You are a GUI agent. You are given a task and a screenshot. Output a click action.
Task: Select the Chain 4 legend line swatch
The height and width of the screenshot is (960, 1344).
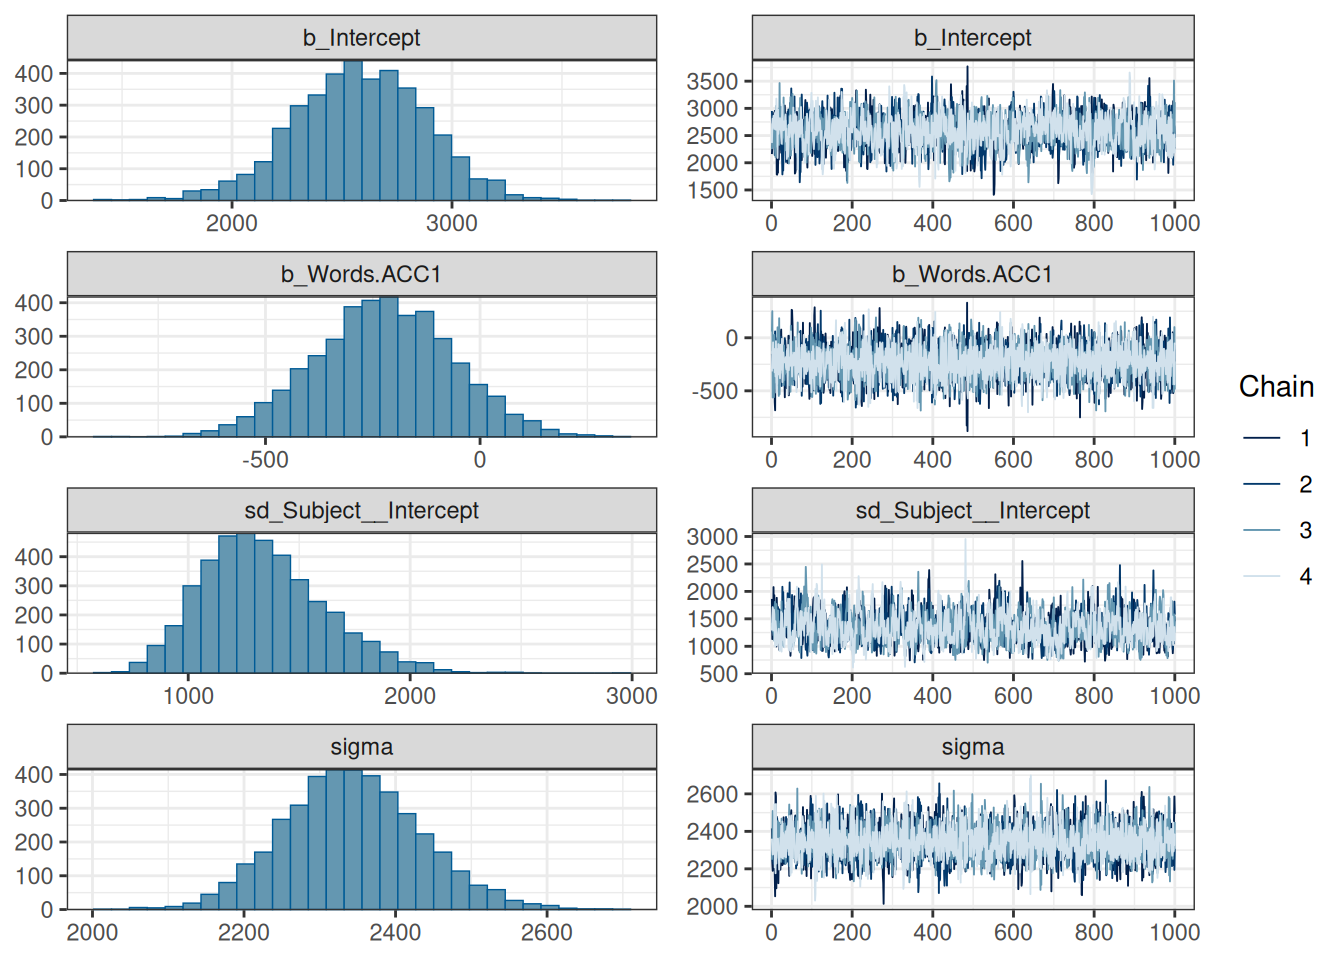pos(1262,576)
